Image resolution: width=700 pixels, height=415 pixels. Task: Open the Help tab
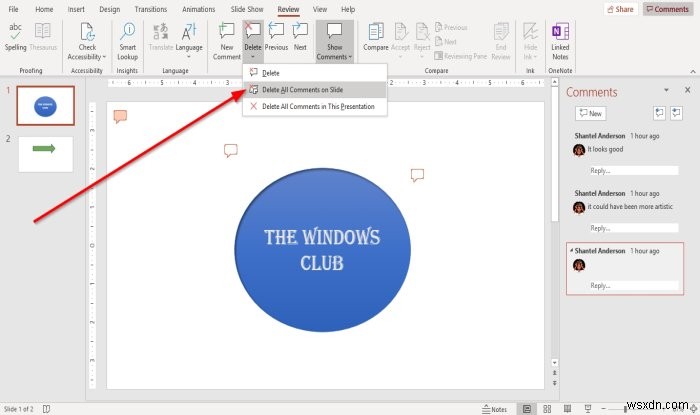click(348, 9)
